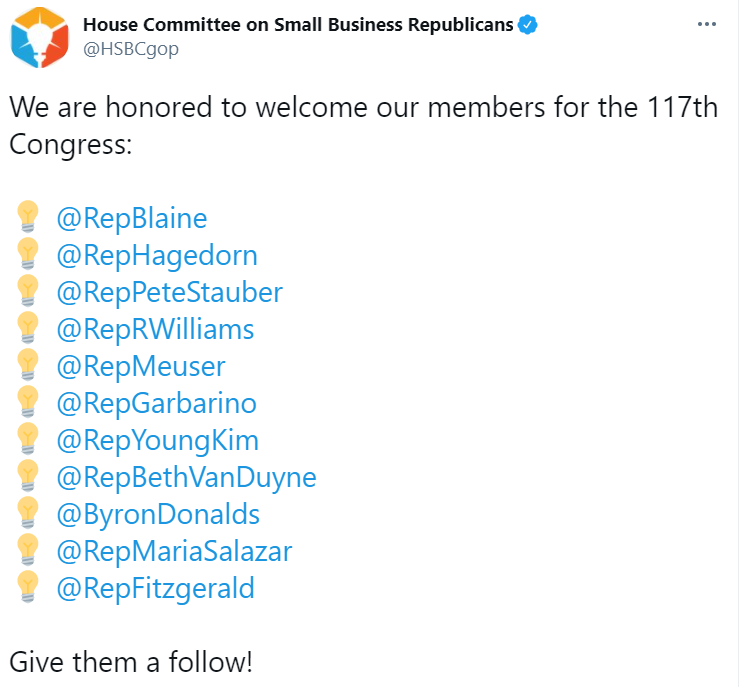Viewport: 739px width, 687px height.
Task: Visit the @RepPeteStauber profile link
Action: 170,292
